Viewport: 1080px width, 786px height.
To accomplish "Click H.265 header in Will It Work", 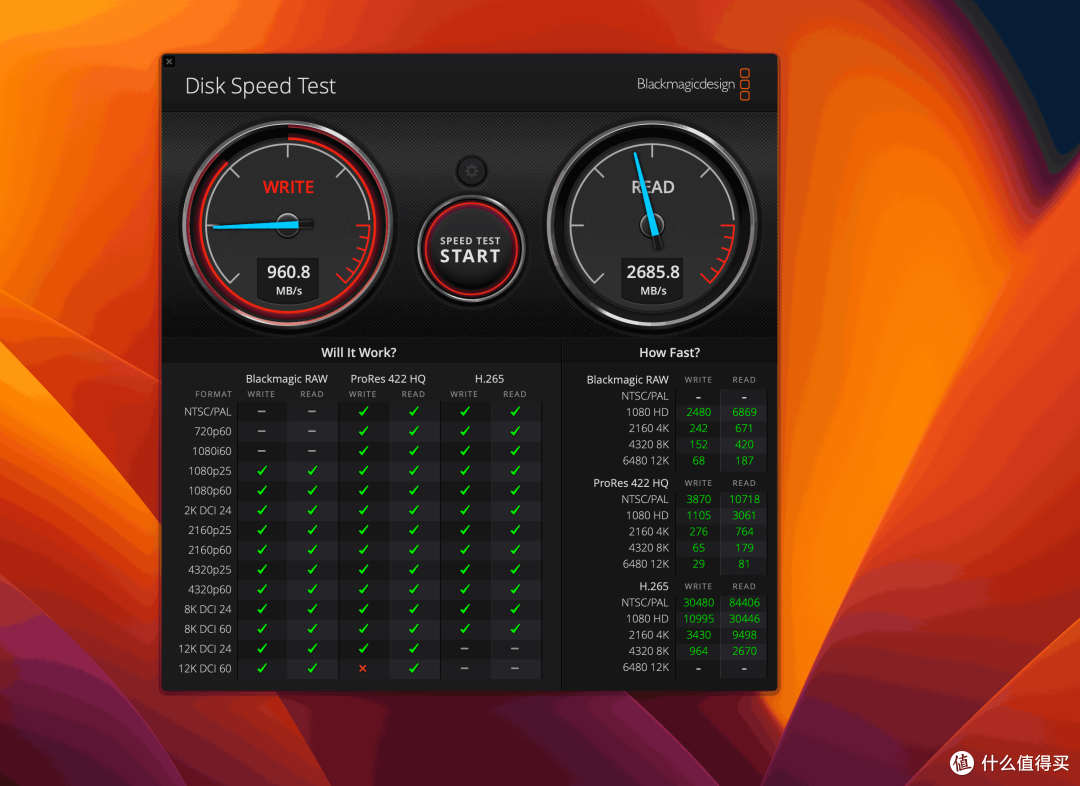I will (x=489, y=379).
